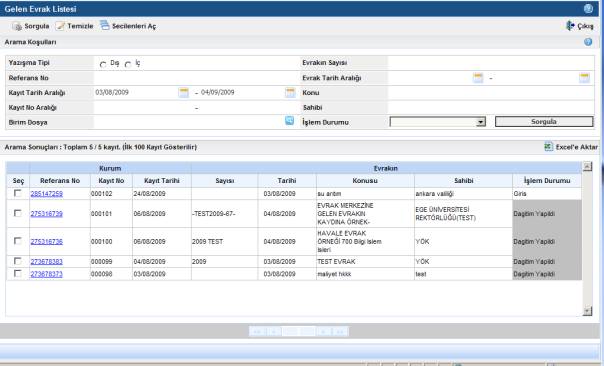Click the Referans No column header
Screen dimensions: 604x366
click(60, 181)
